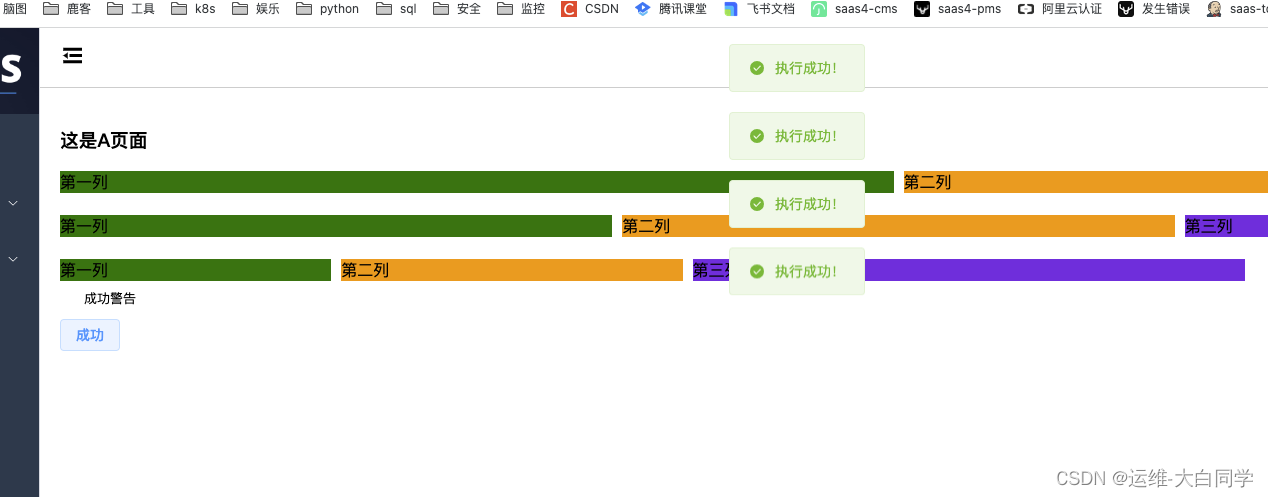The width and height of the screenshot is (1268, 497).
Task: Click the 成功警告 text
Action: [x=110, y=298]
